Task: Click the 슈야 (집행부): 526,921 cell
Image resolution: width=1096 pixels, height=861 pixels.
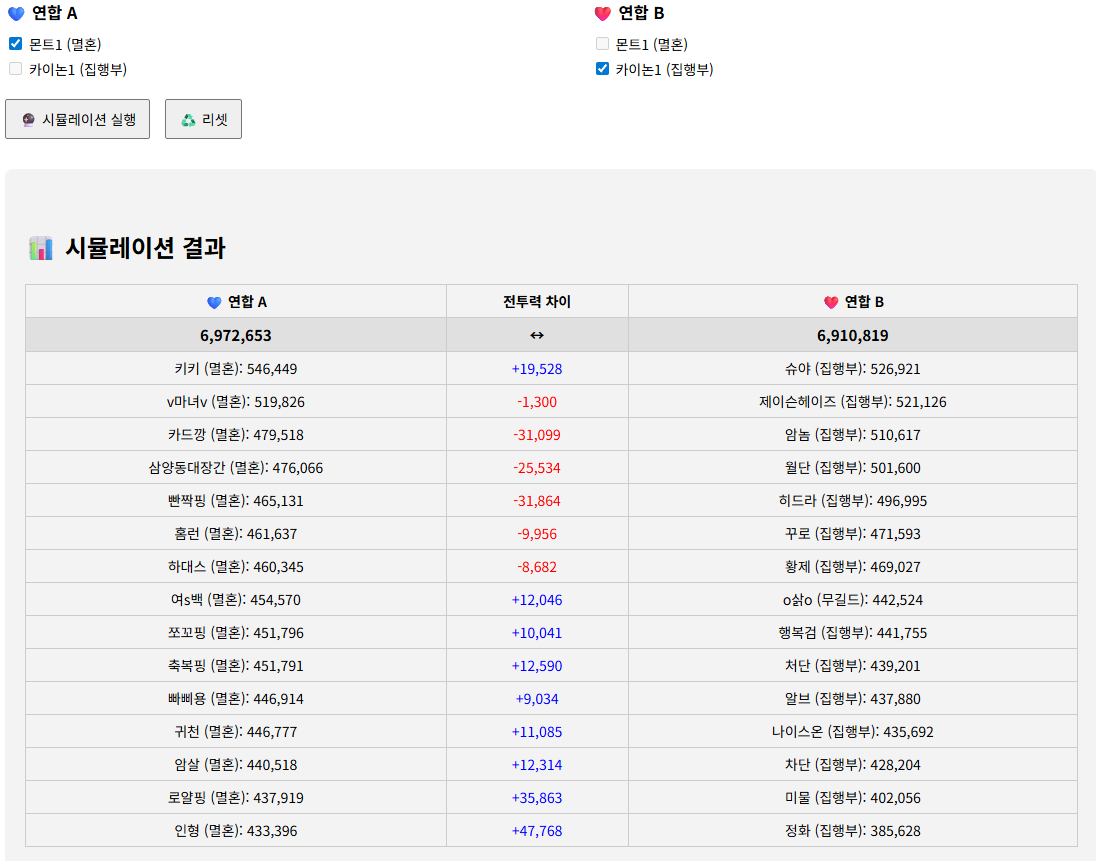Action: 852,368
